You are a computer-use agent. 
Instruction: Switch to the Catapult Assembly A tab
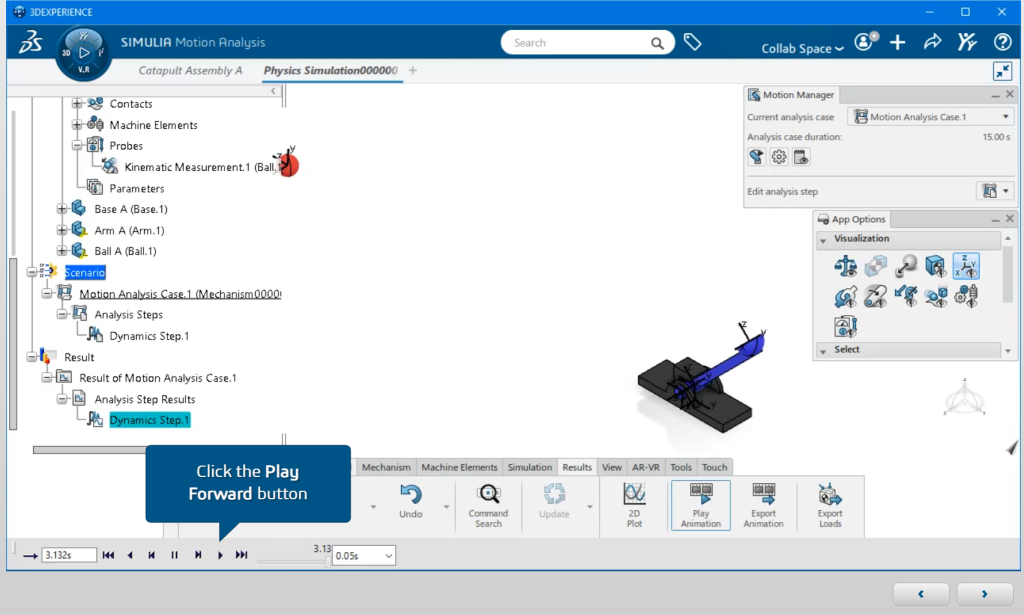pyautogui.click(x=190, y=71)
